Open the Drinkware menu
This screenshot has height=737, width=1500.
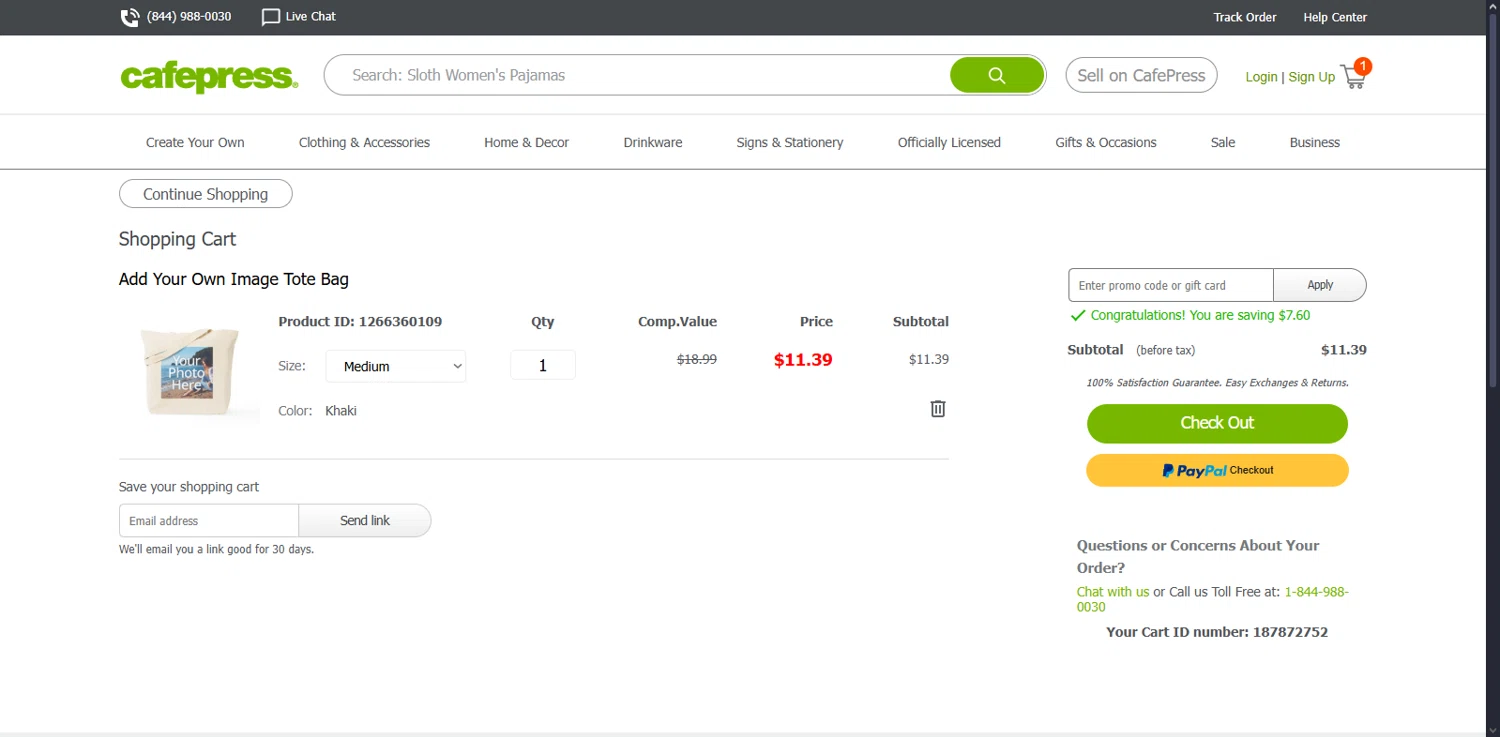(x=653, y=142)
